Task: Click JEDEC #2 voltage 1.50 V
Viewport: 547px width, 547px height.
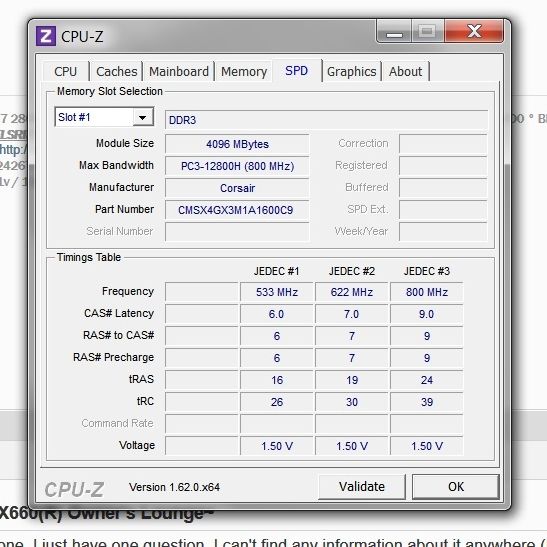Action: point(352,446)
